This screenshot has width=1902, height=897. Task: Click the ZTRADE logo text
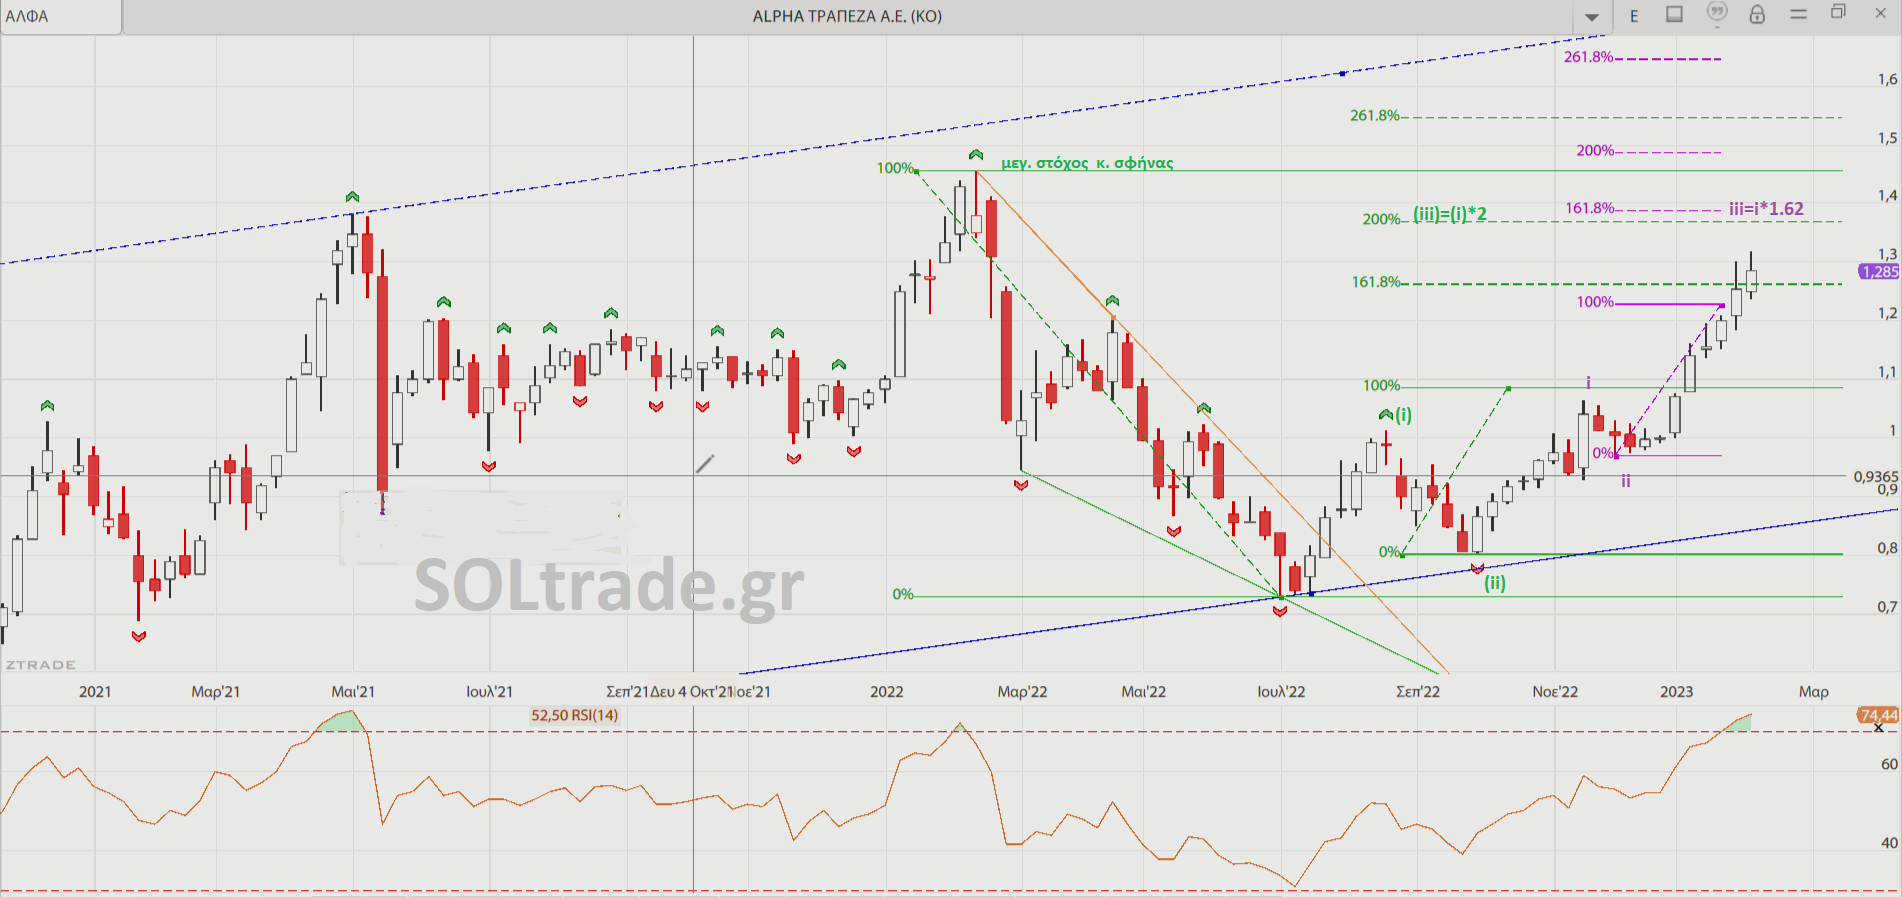pyautogui.click(x=41, y=665)
